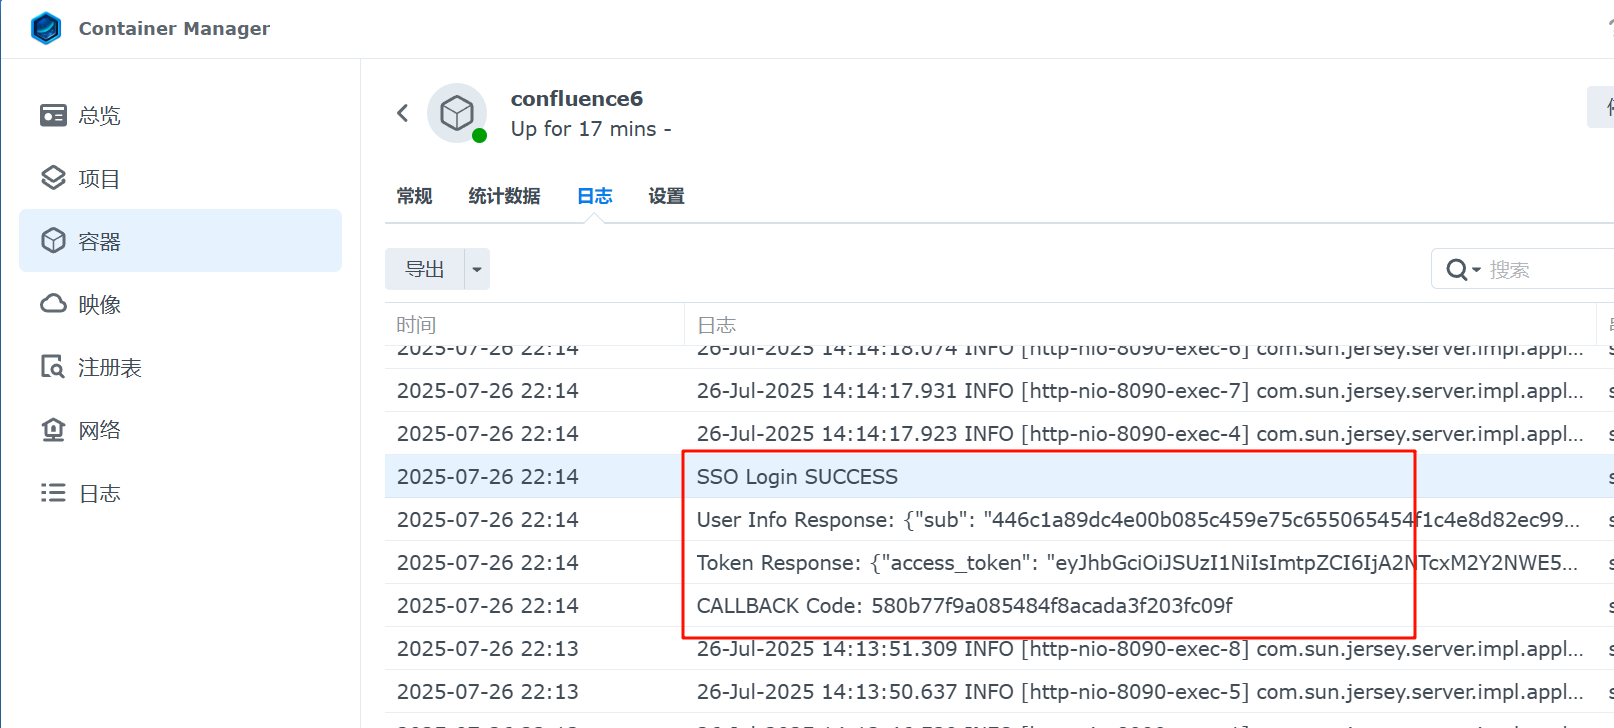1614x728 pixels.
Task: Select the SSO Login SUCCESS log row
Action: click(x=999, y=477)
